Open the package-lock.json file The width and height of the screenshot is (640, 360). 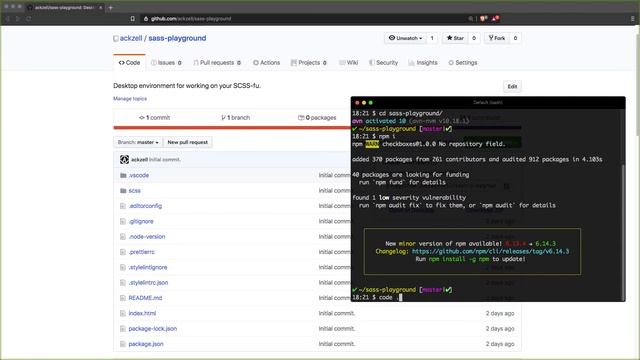pos(153,329)
